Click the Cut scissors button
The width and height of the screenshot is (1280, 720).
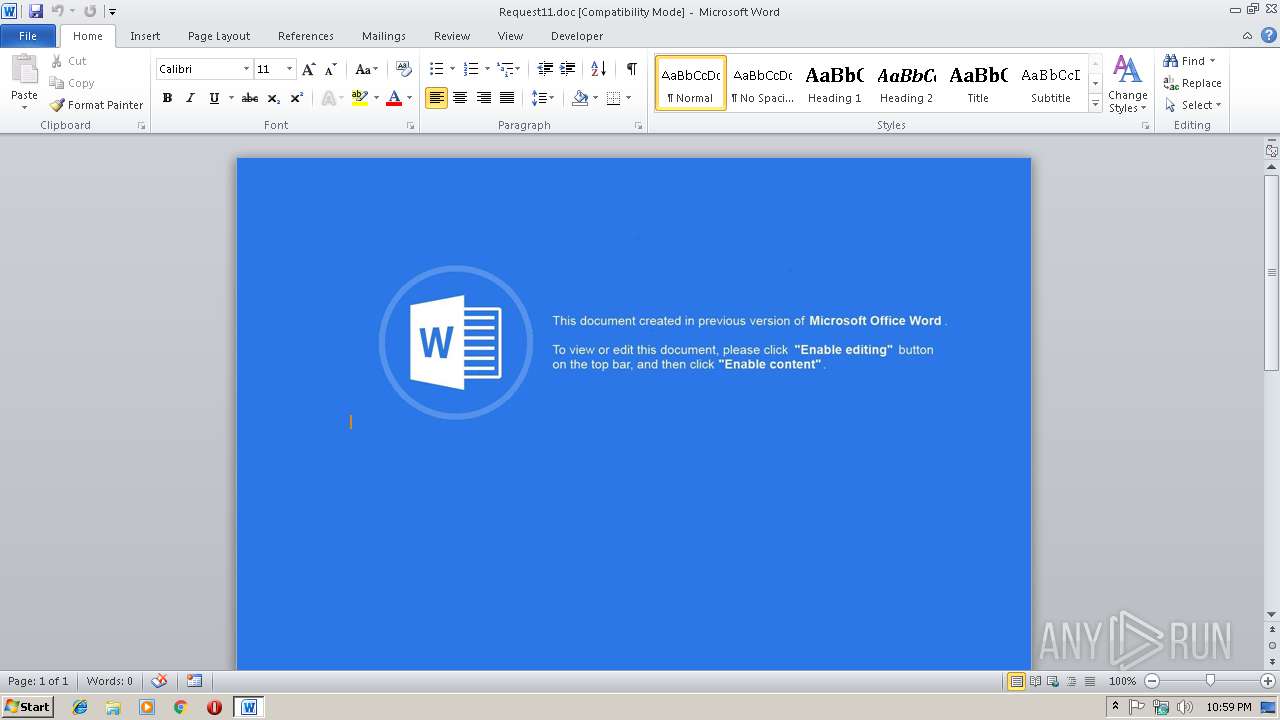68,61
